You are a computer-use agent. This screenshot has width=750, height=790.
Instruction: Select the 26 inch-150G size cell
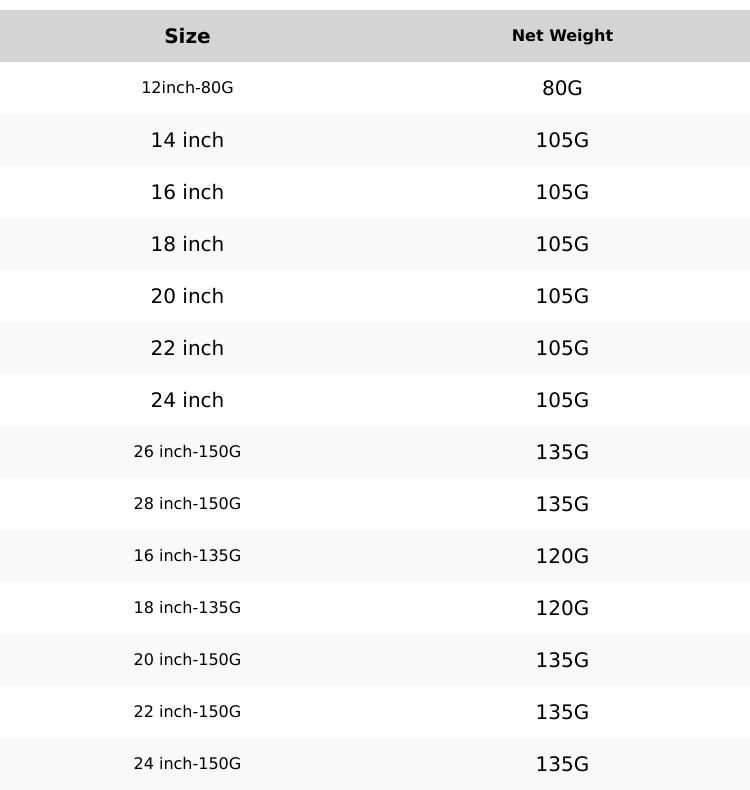187,452
